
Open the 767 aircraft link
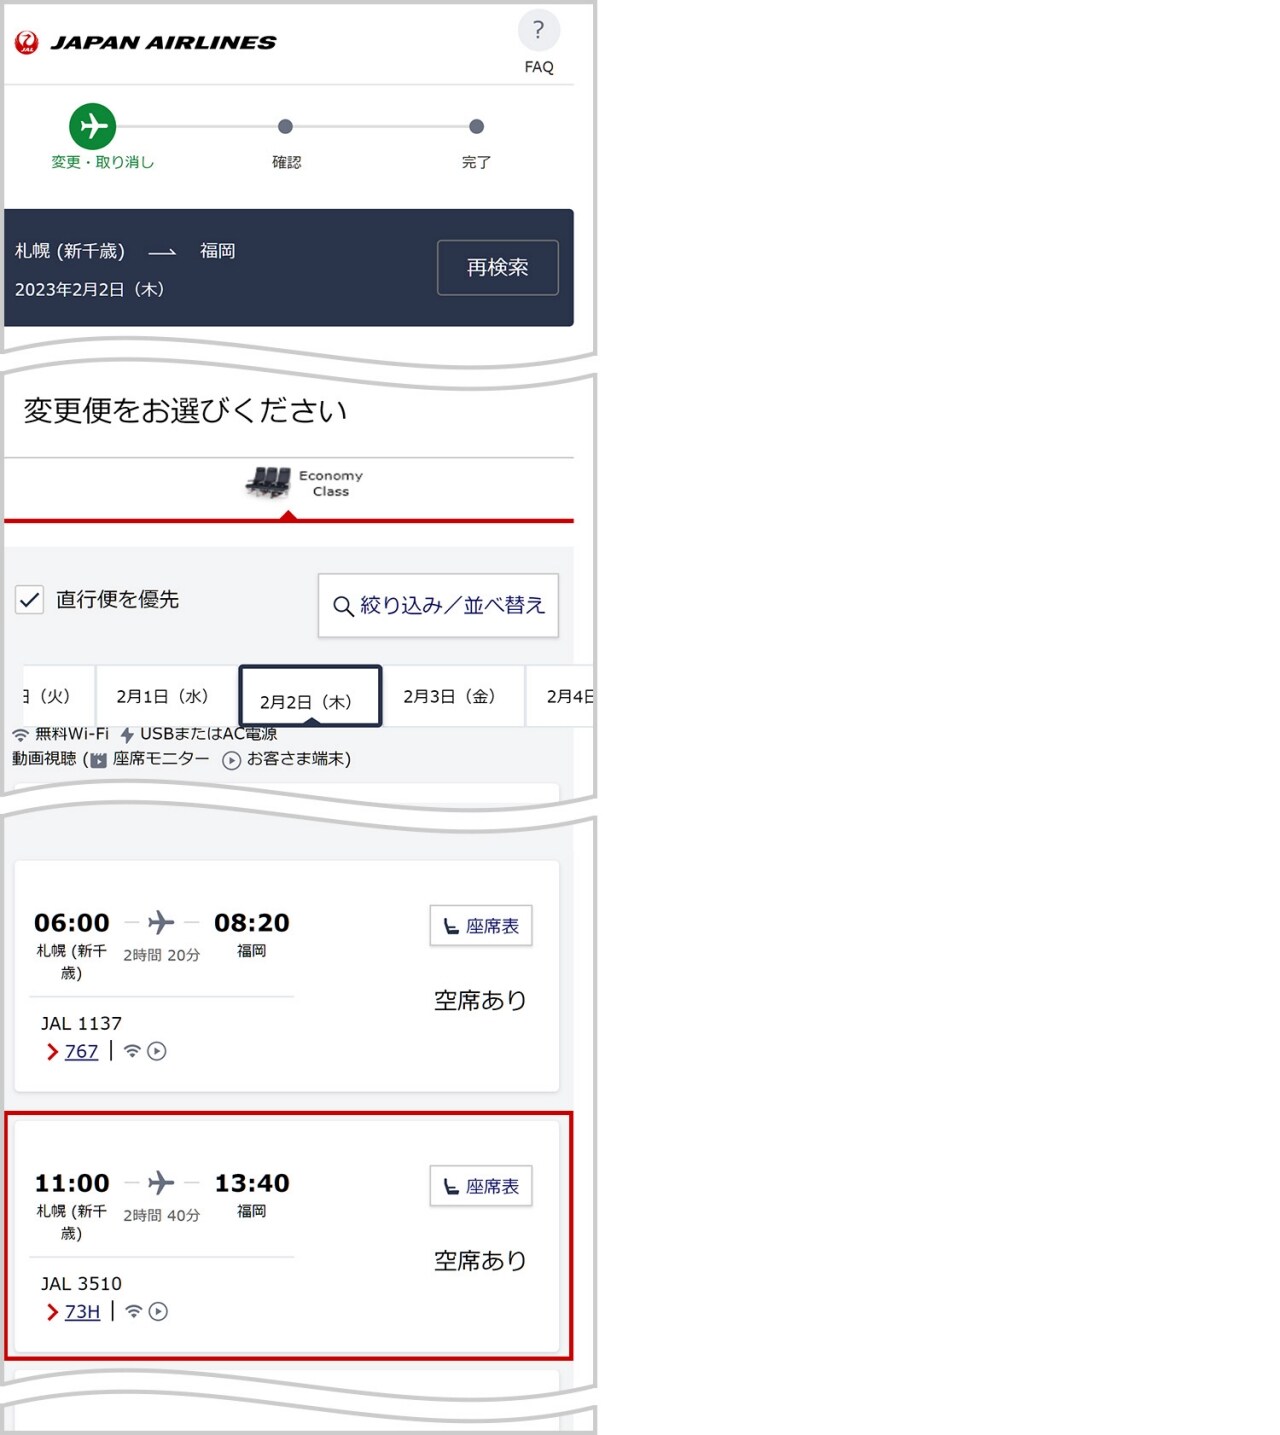click(81, 1051)
